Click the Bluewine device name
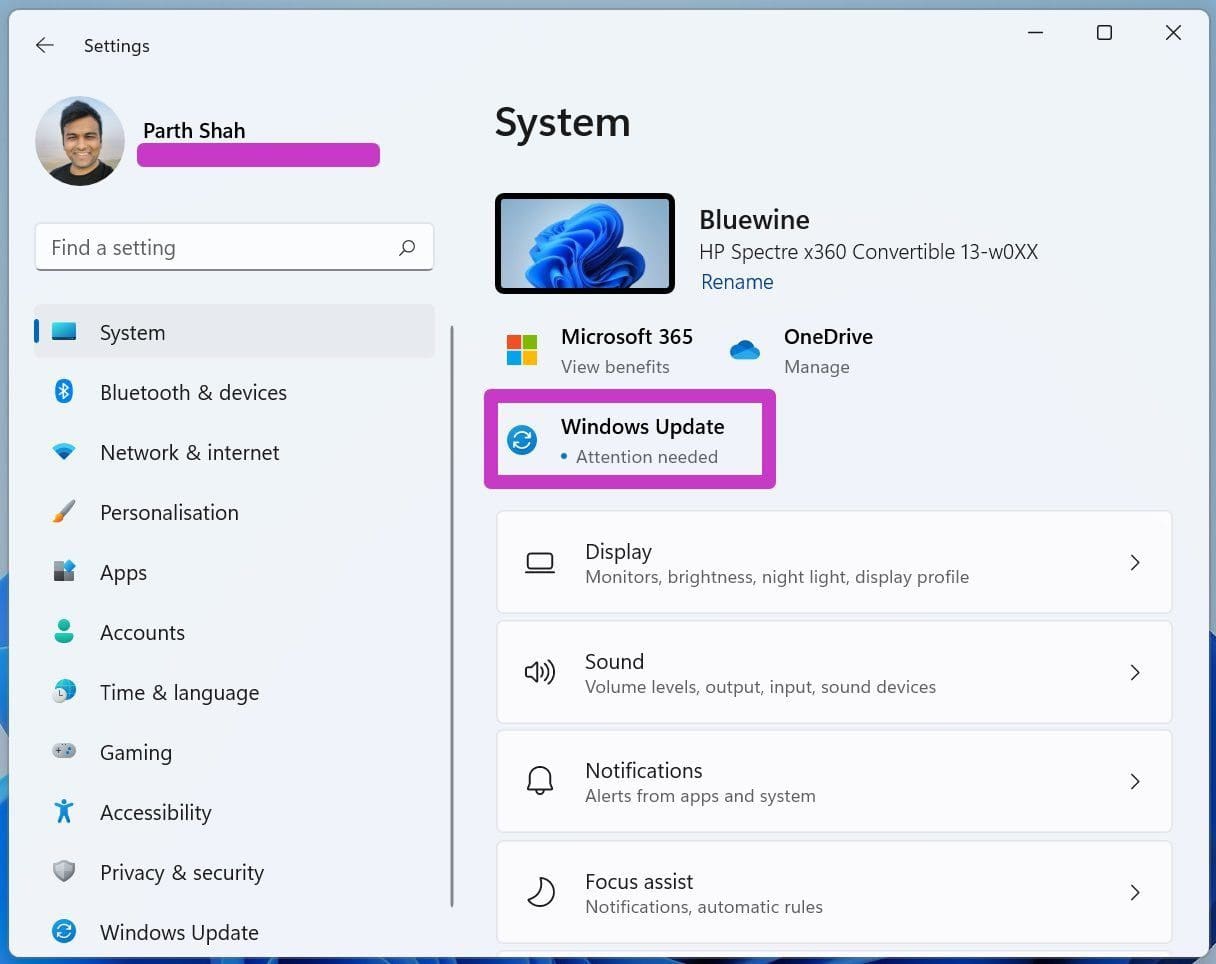Viewport: 1216px width, 964px height. [754, 219]
